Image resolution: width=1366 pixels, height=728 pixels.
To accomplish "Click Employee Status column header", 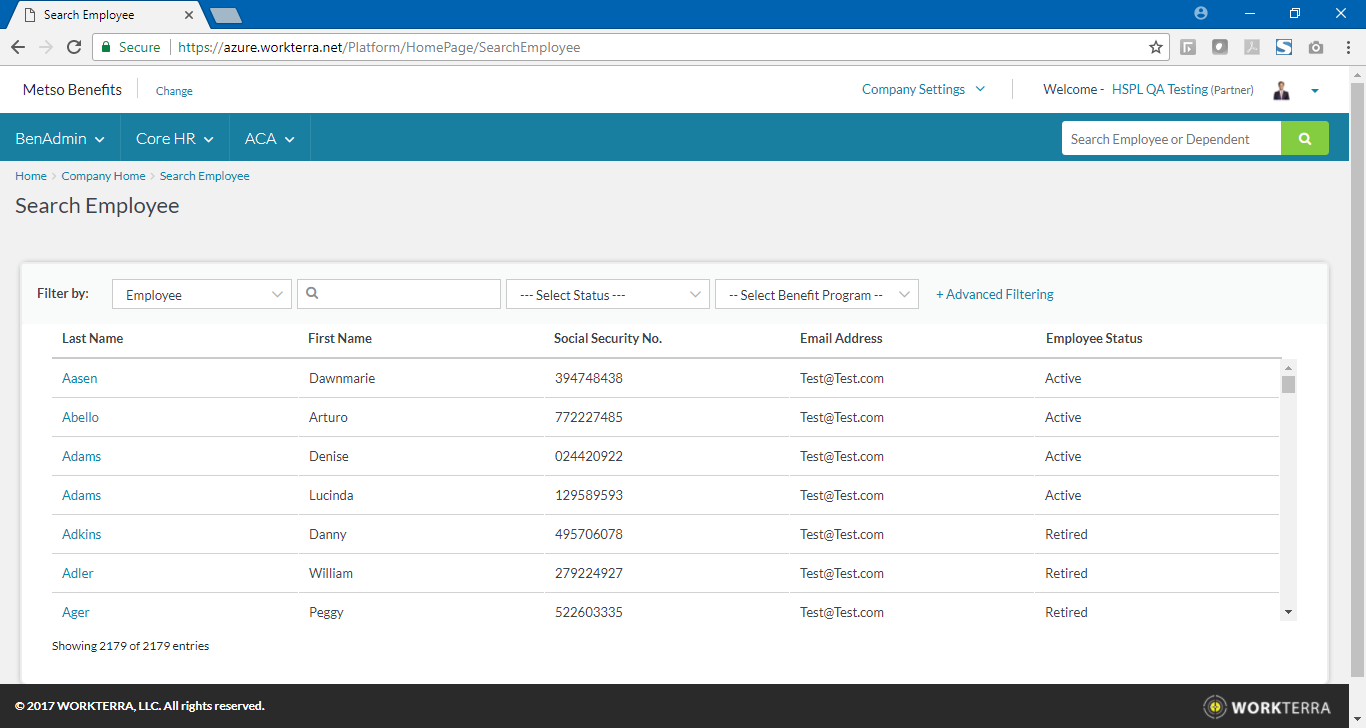I will (1094, 338).
